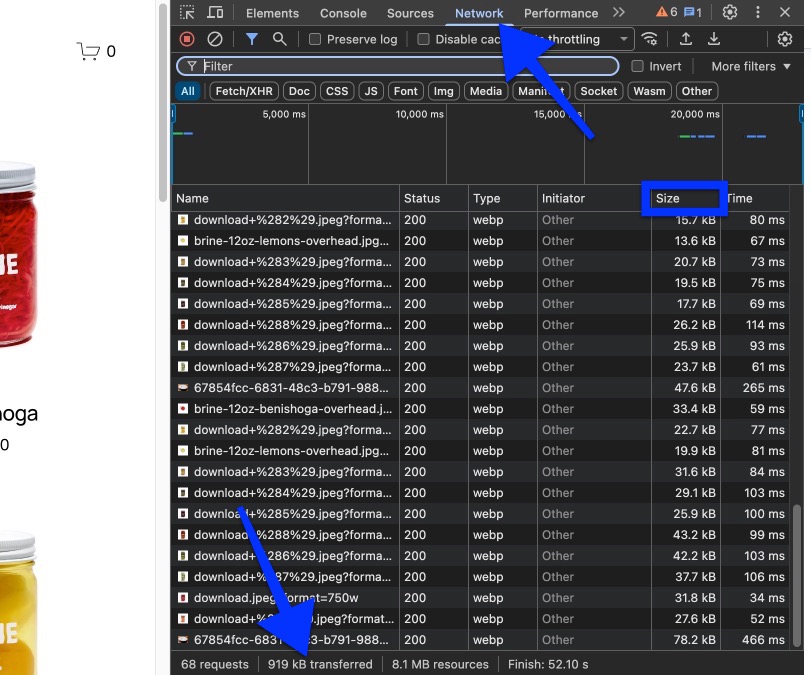Click the Export HAR download icon
This screenshot has height=675, width=811.
point(714,39)
